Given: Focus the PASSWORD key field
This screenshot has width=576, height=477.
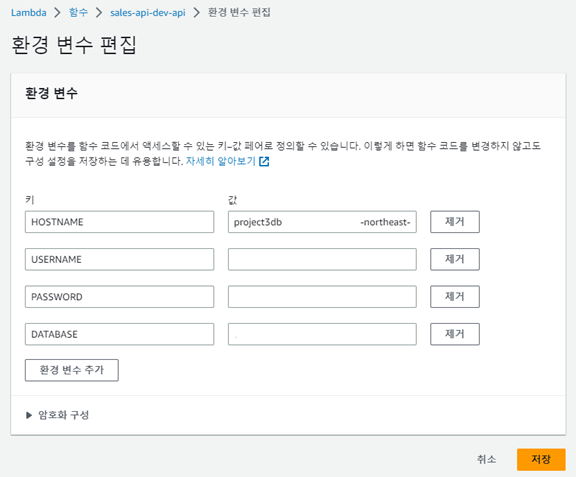Looking at the screenshot, I should click(x=119, y=297).
